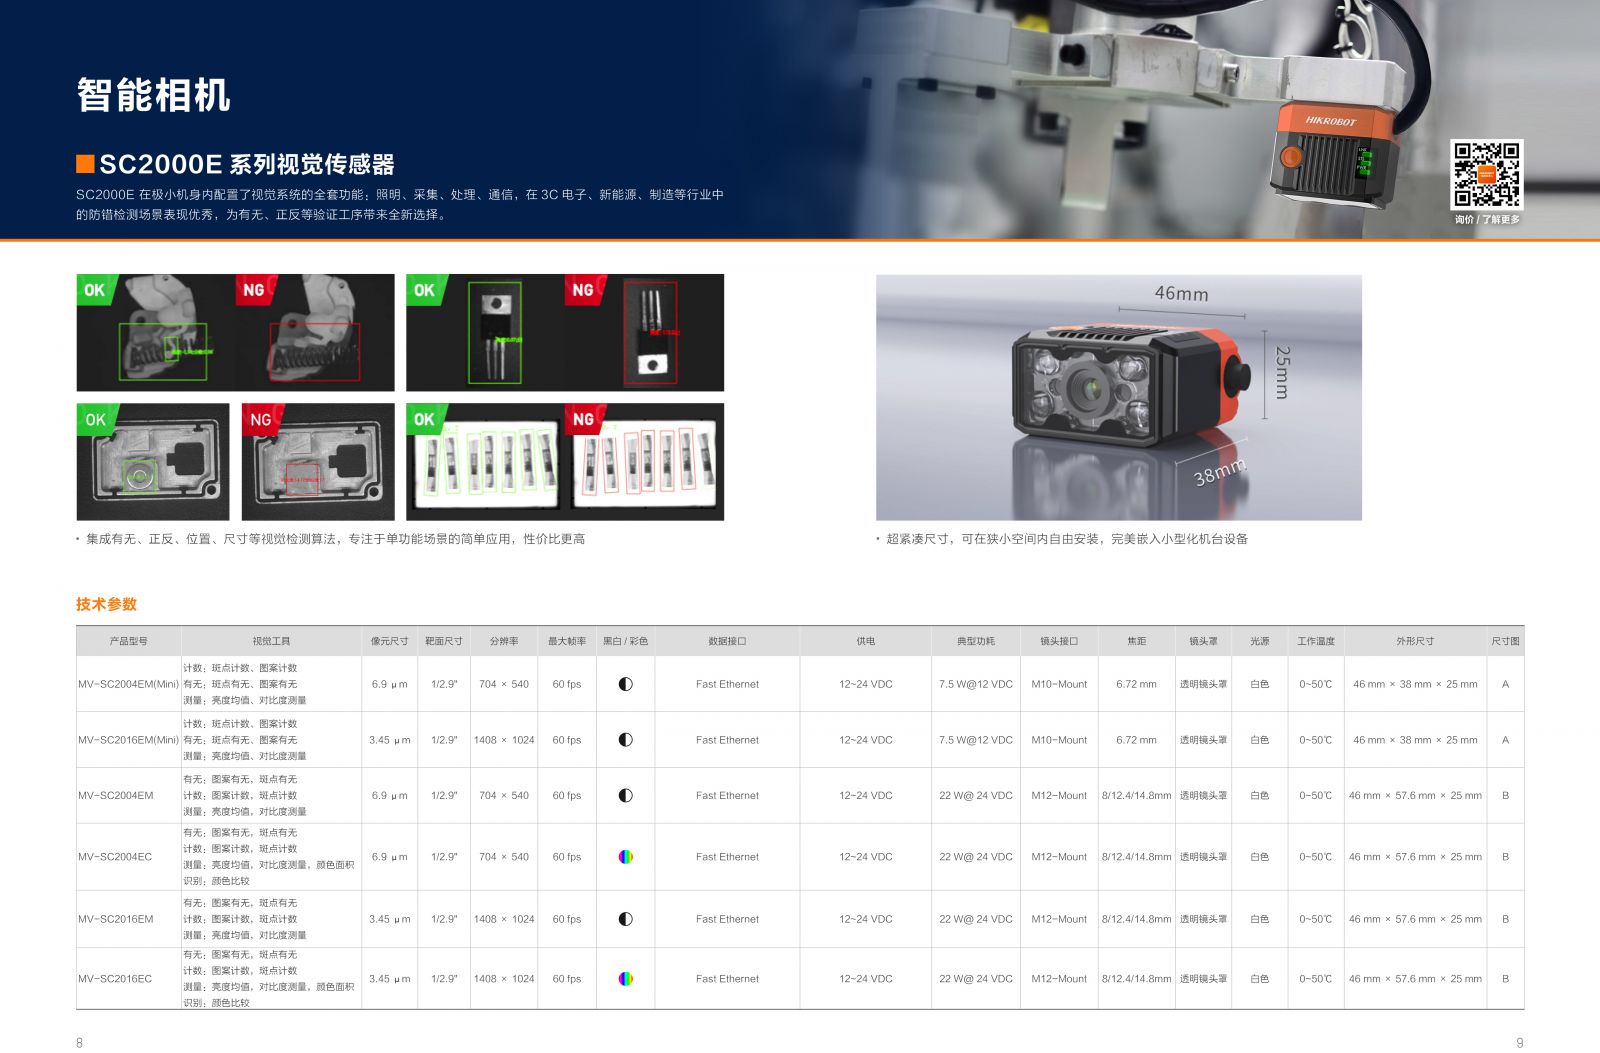Image resolution: width=1600 pixels, height=1053 pixels.
Task: Click the color wheel icon in the MV-SC2004EC row
Action: [x=626, y=857]
